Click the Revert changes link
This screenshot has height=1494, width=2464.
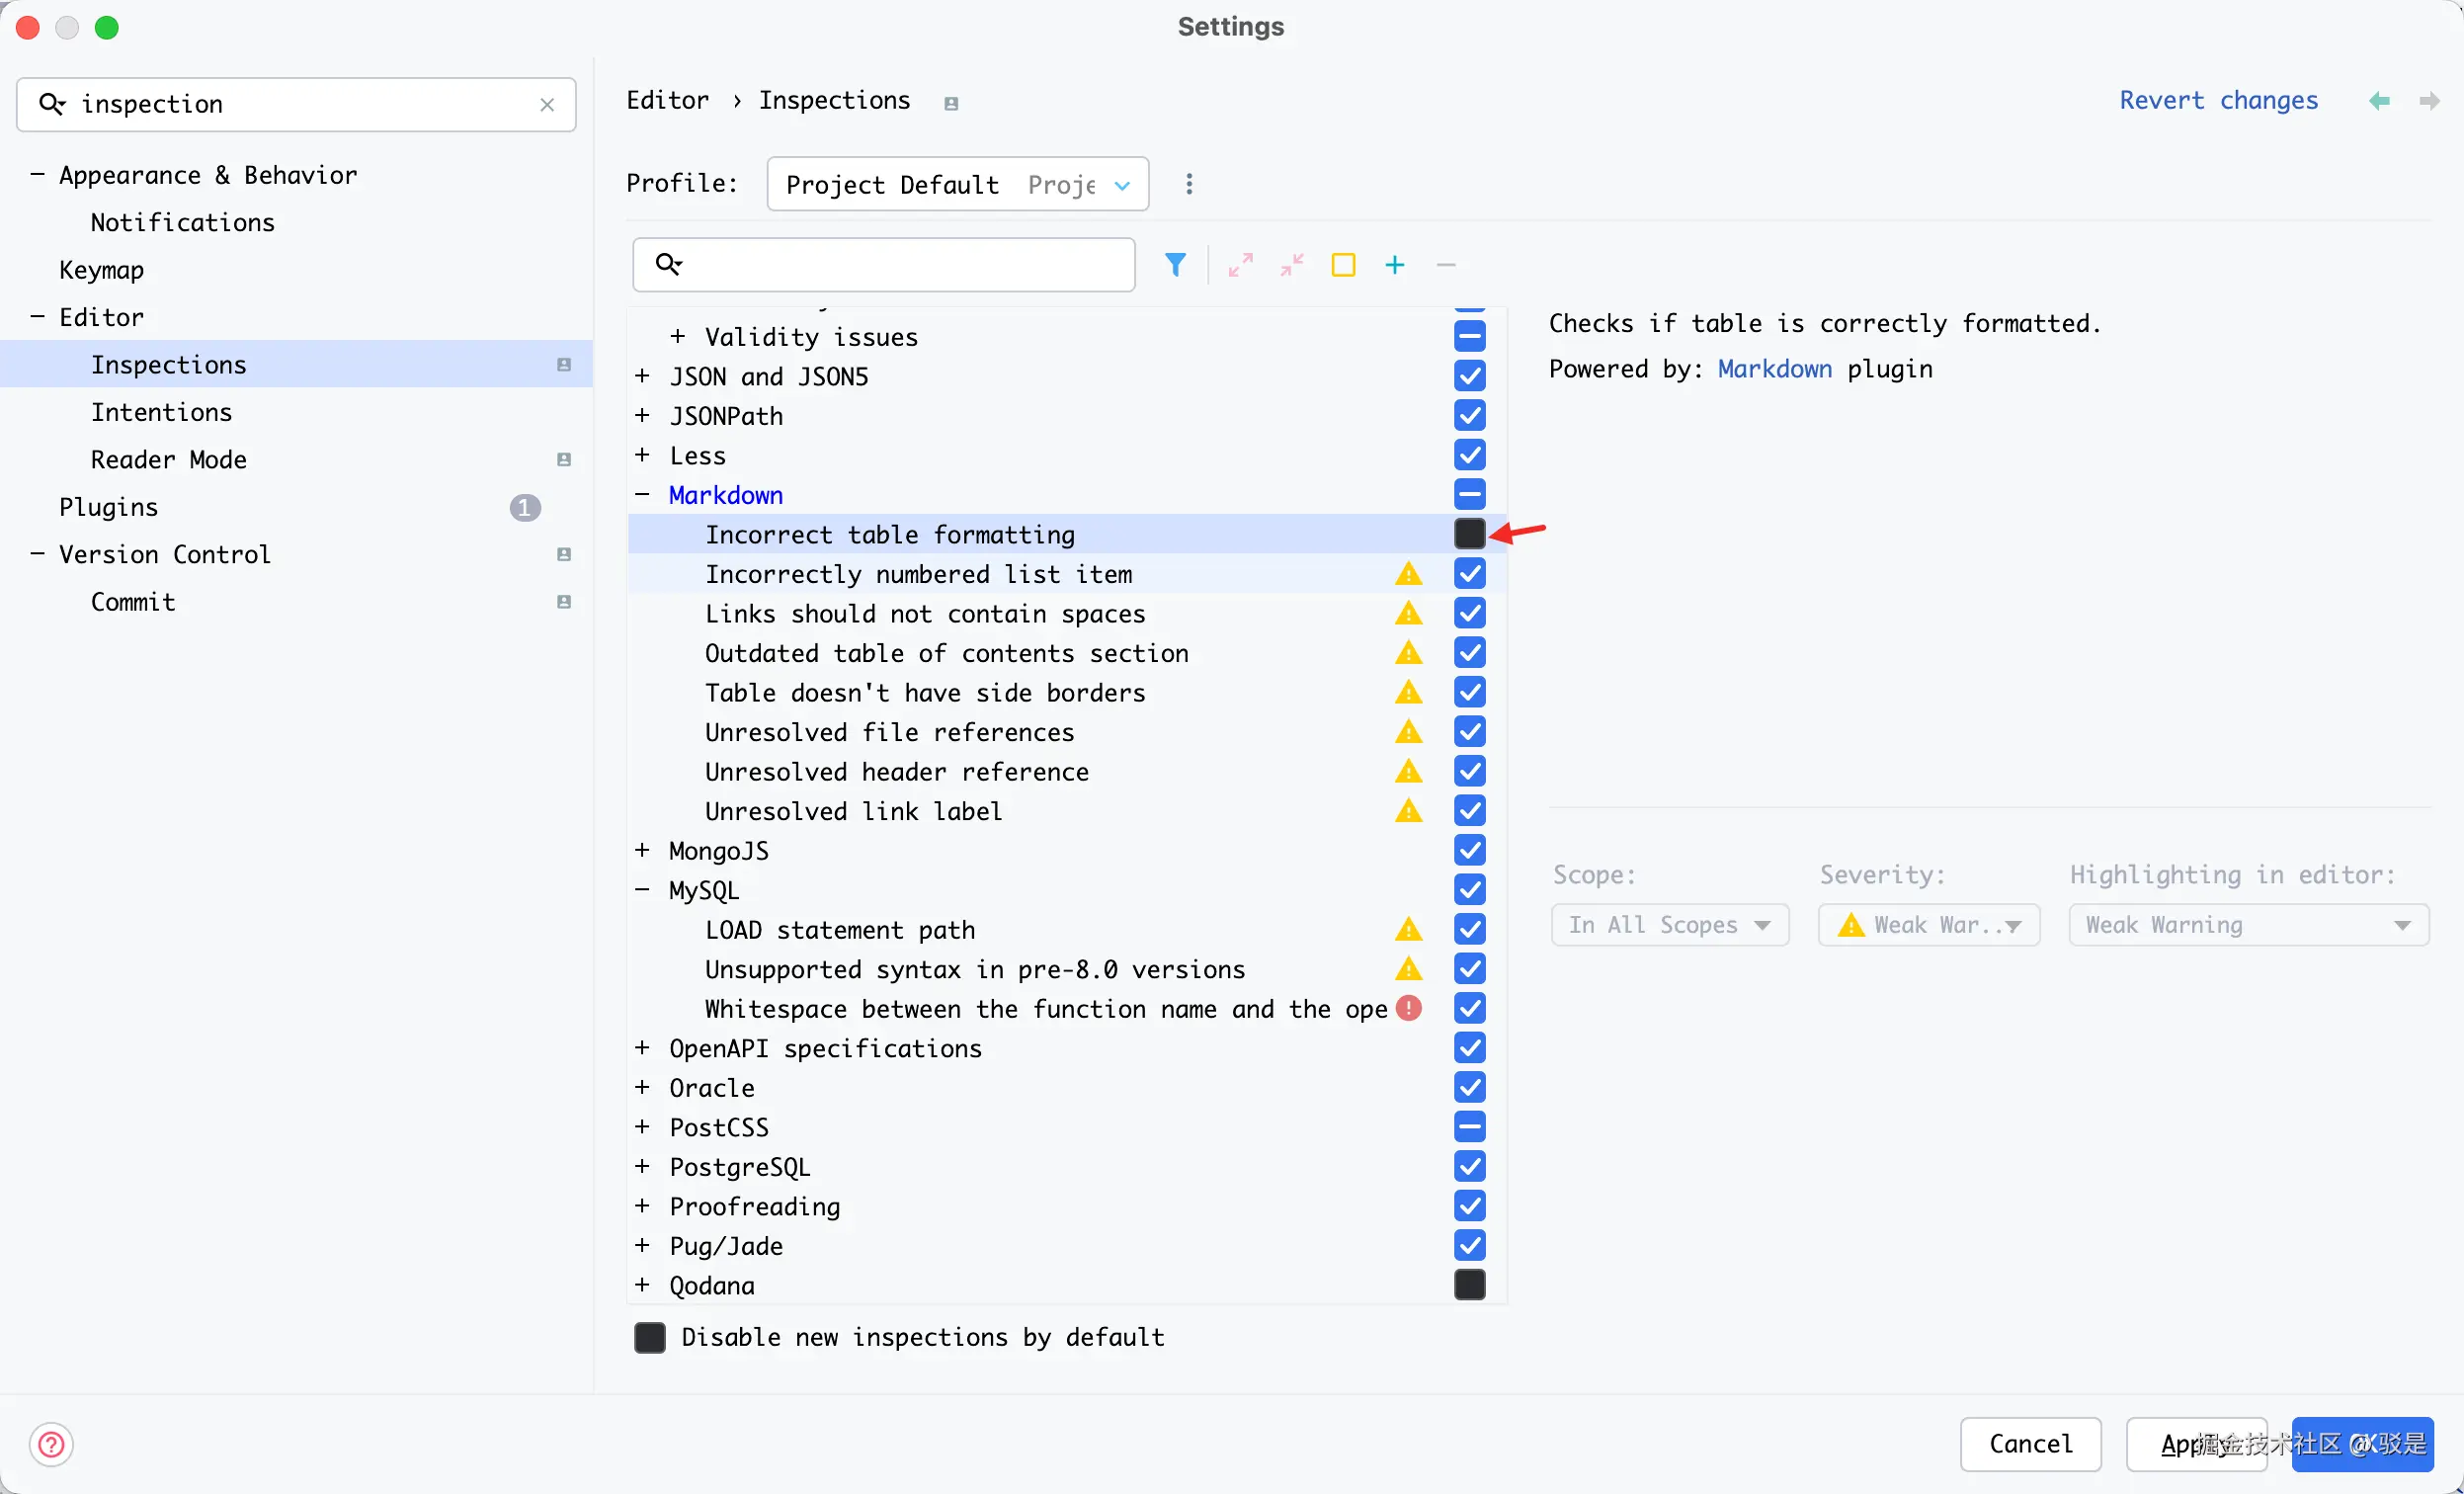(x=2218, y=101)
